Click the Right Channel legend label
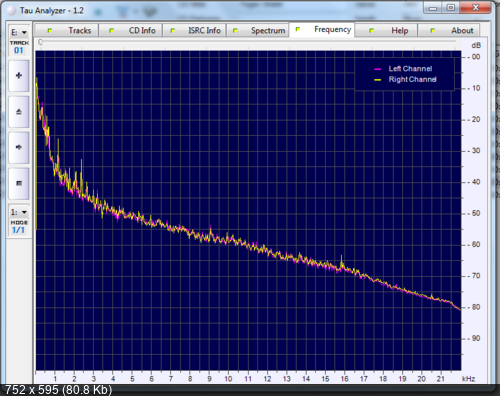The image size is (500, 396). tap(412, 79)
